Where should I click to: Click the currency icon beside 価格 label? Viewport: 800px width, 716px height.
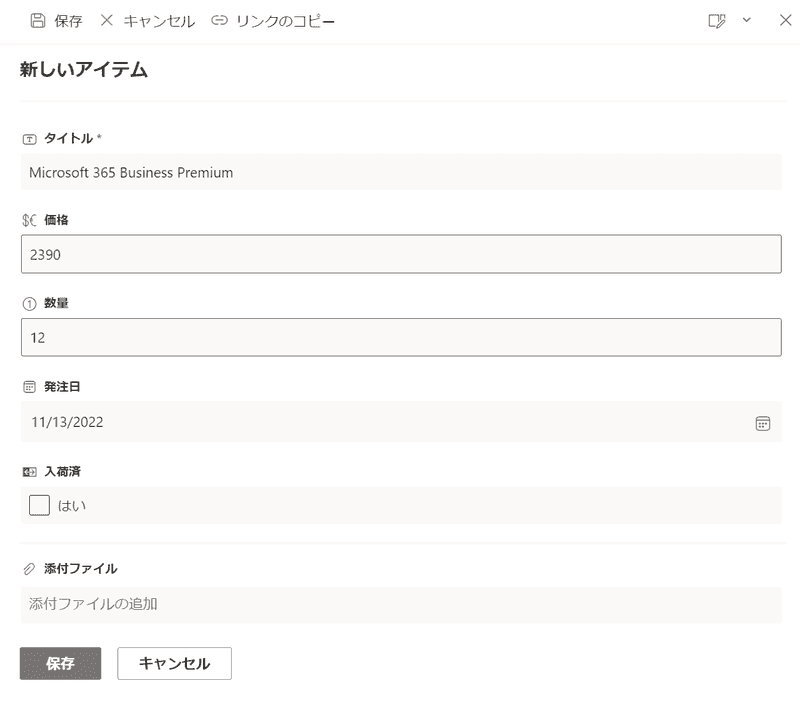coord(29,219)
